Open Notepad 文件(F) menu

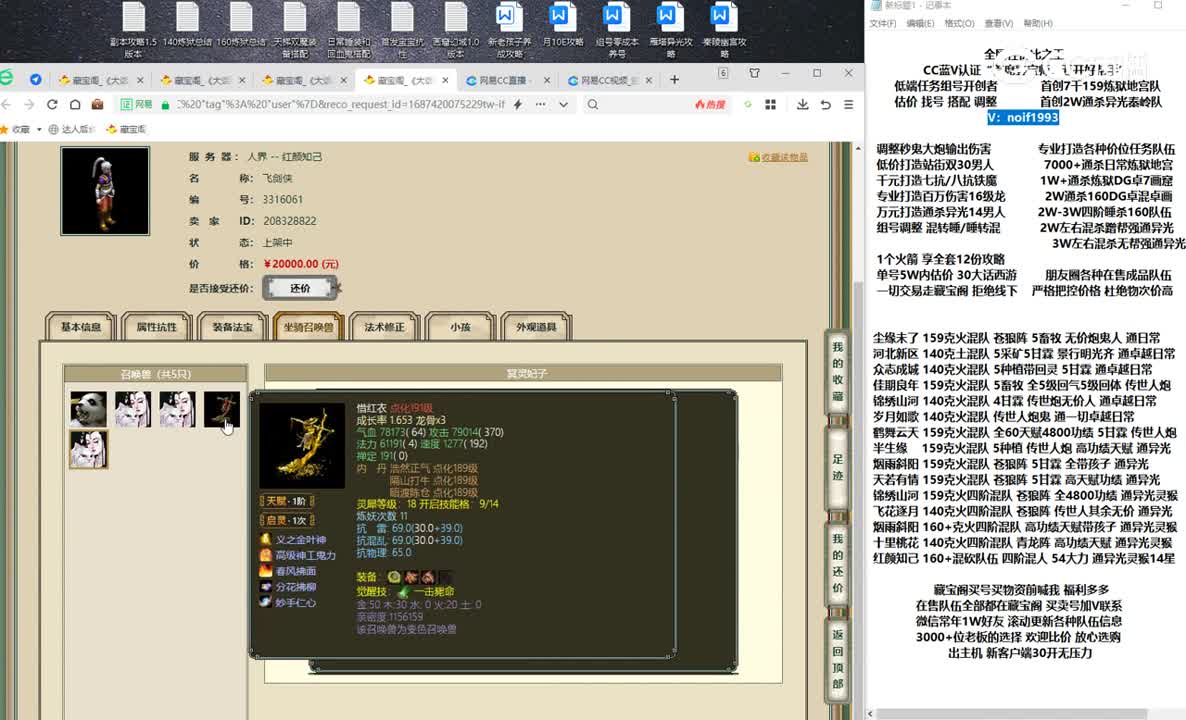883,23
